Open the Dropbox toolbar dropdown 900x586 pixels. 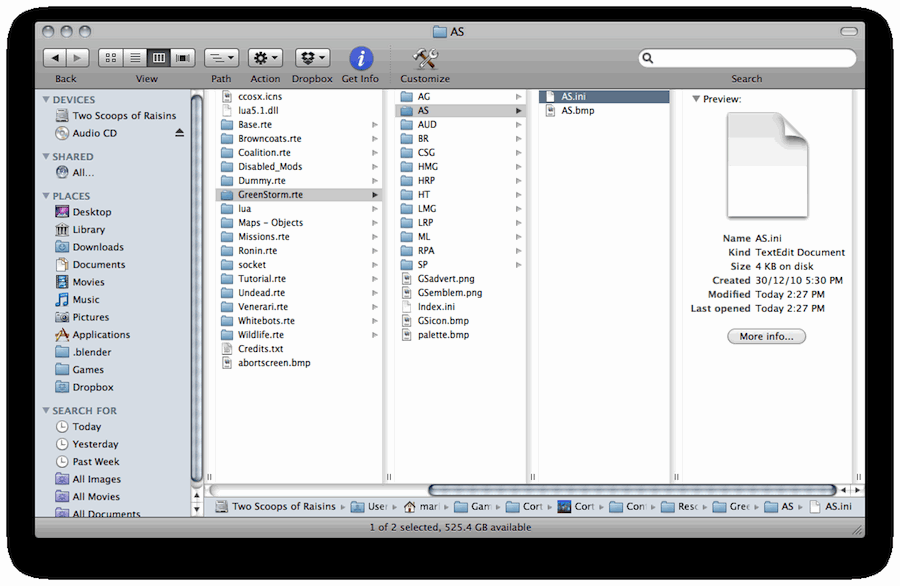click(x=312, y=59)
